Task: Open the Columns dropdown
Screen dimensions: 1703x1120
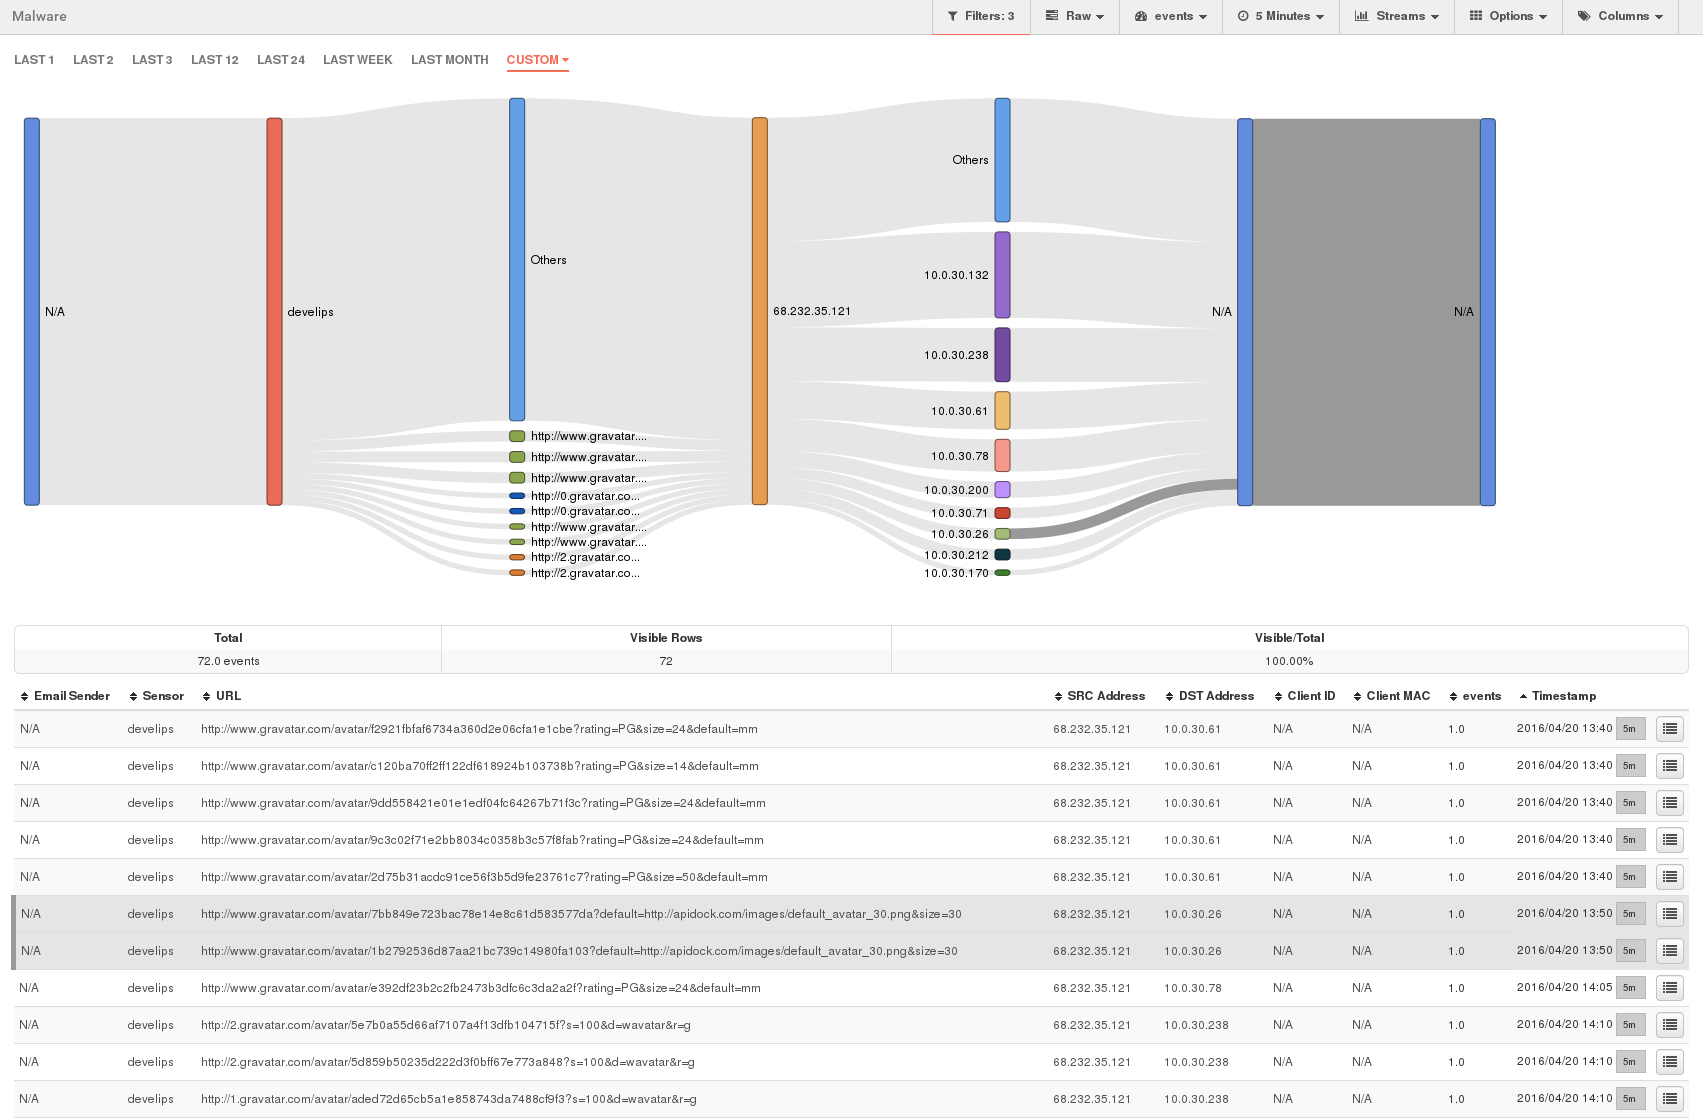Action: (x=1620, y=16)
